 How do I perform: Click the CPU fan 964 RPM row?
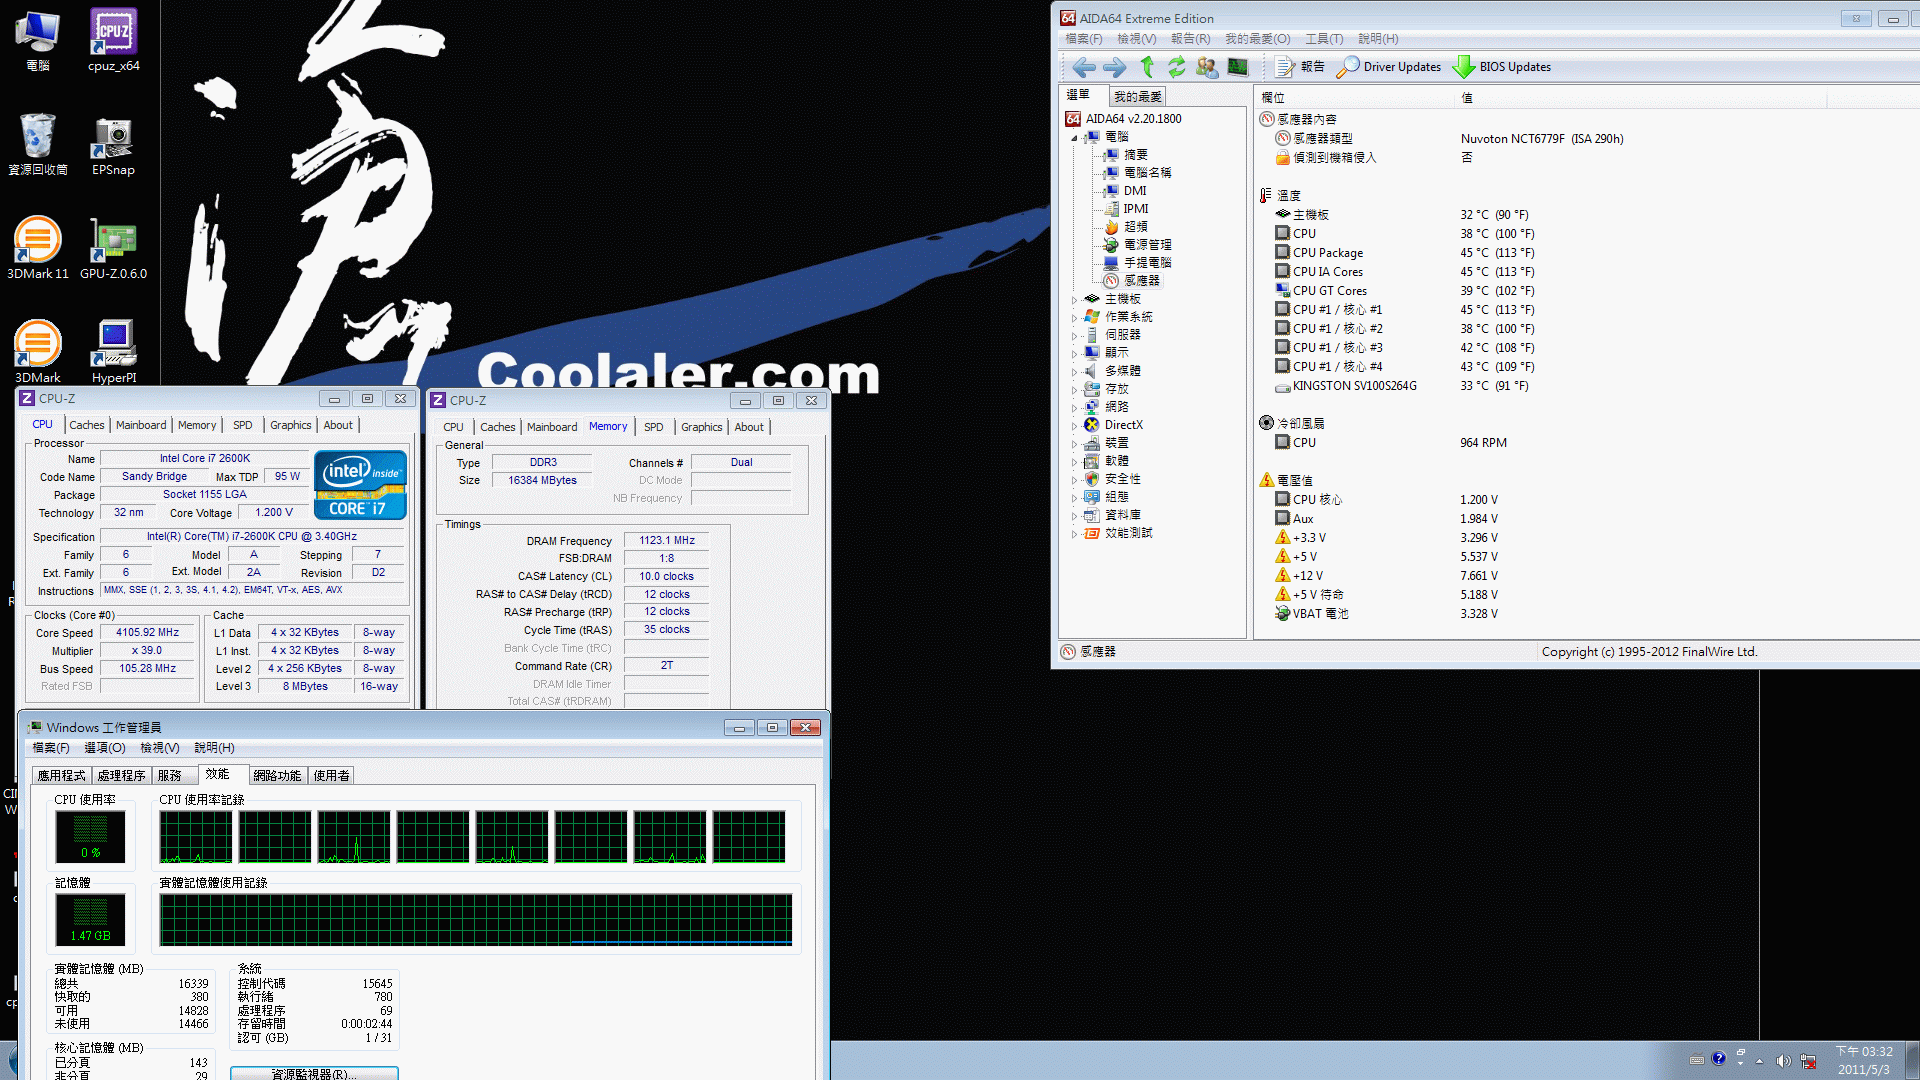click(1391, 443)
